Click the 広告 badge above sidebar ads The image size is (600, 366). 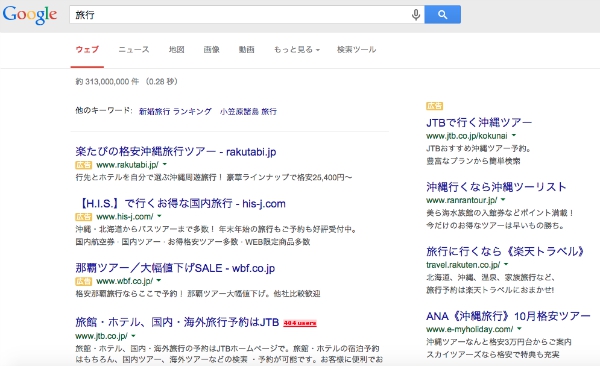[434, 106]
